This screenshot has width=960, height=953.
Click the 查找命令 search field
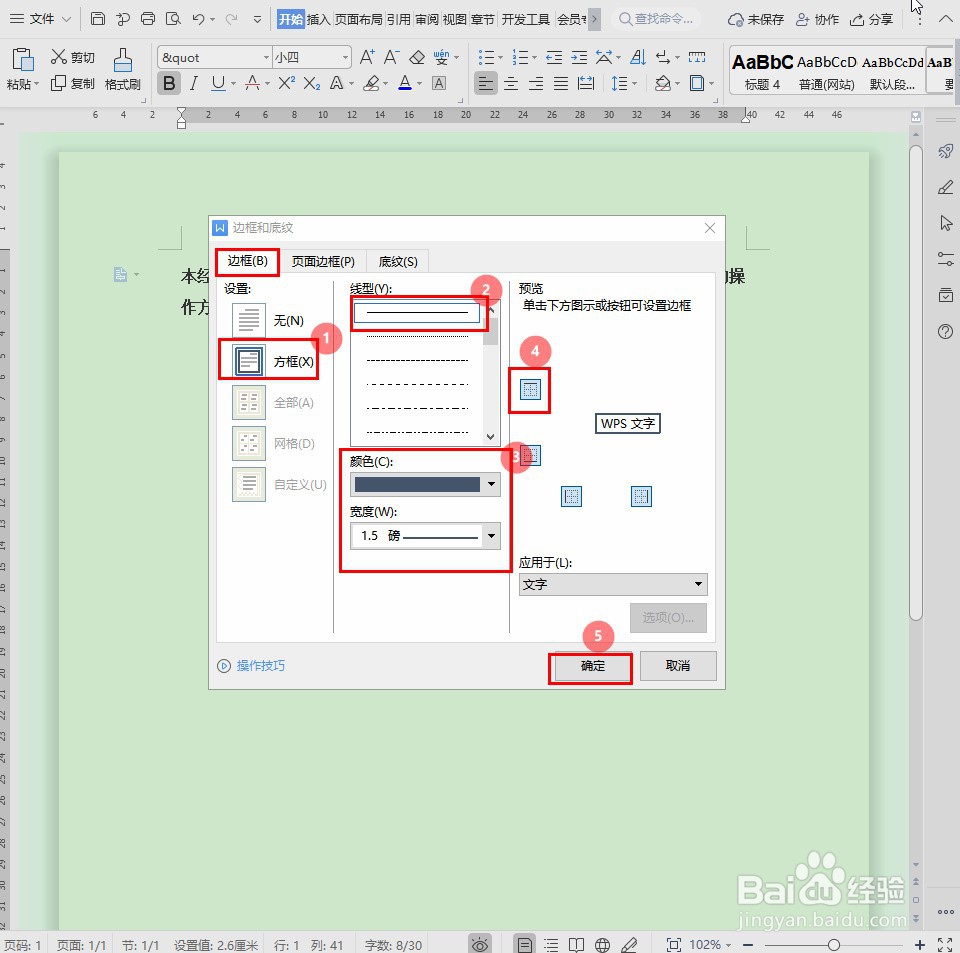(x=656, y=19)
